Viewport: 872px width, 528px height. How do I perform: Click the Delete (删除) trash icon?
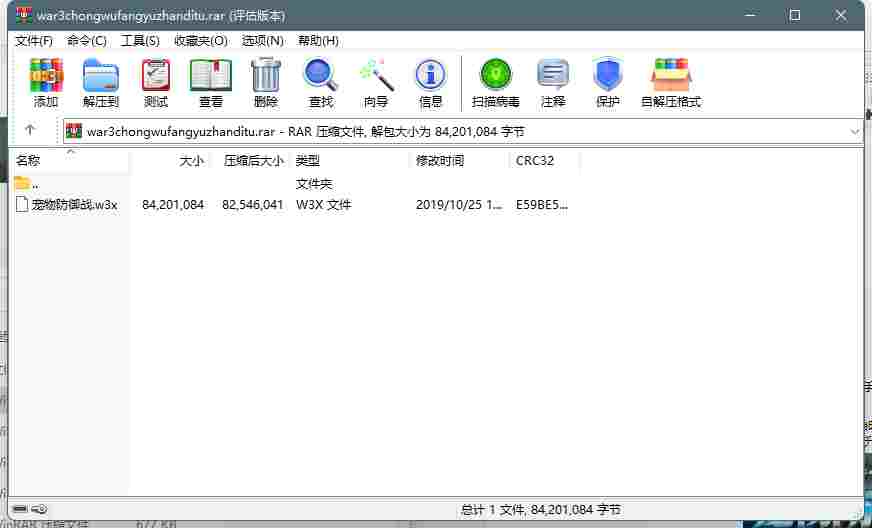[266, 76]
